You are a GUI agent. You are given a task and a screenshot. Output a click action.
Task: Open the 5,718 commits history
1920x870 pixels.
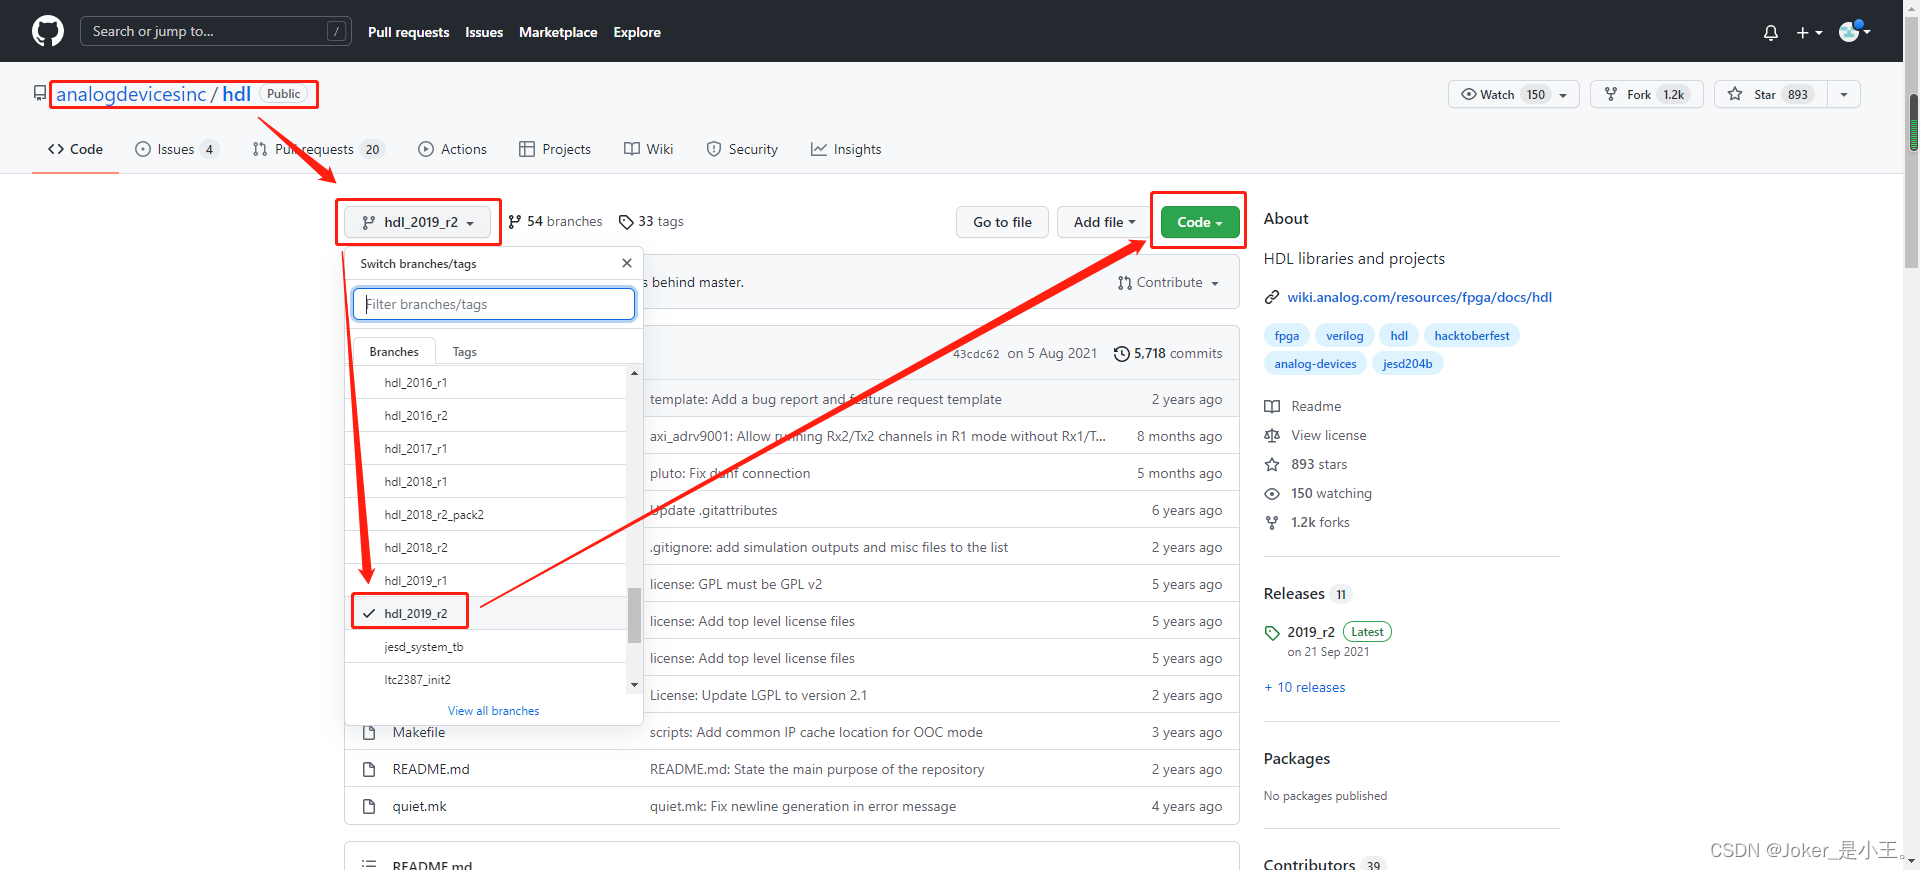[1168, 353]
